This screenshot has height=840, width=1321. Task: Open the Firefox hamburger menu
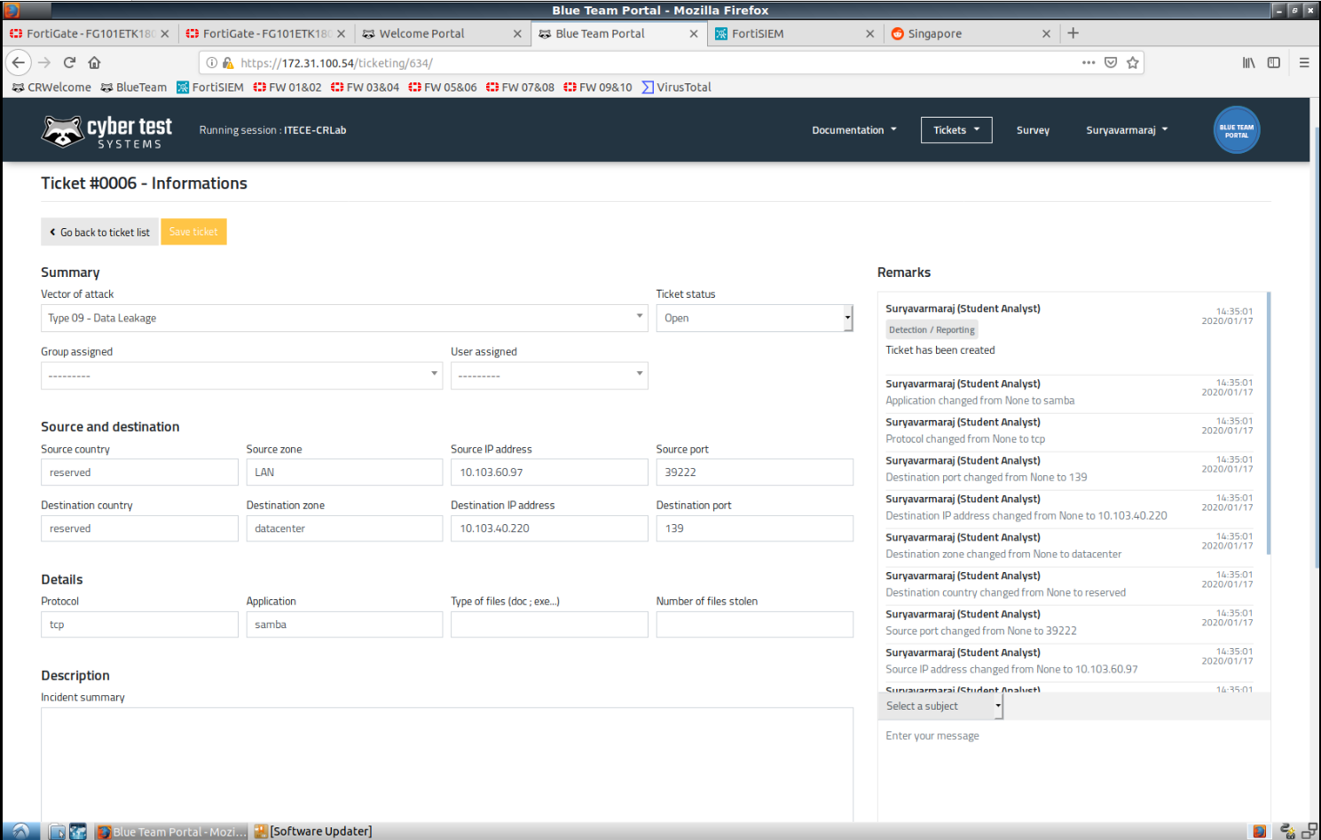[1304, 62]
